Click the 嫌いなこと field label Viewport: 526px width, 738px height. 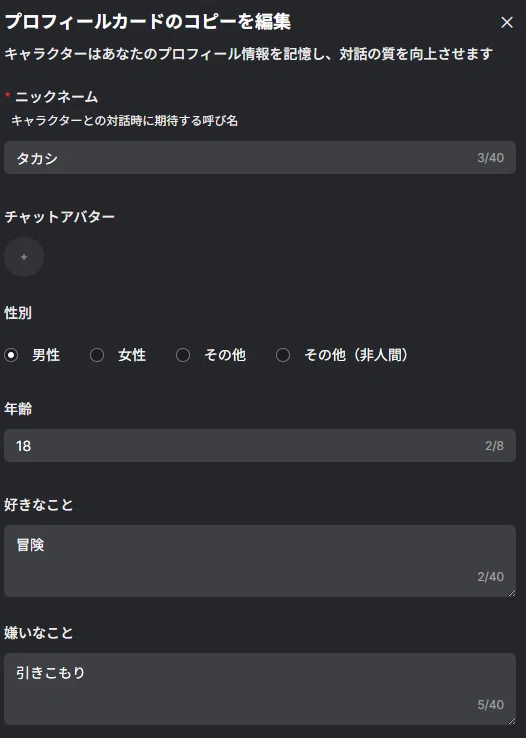coord(39,633)
